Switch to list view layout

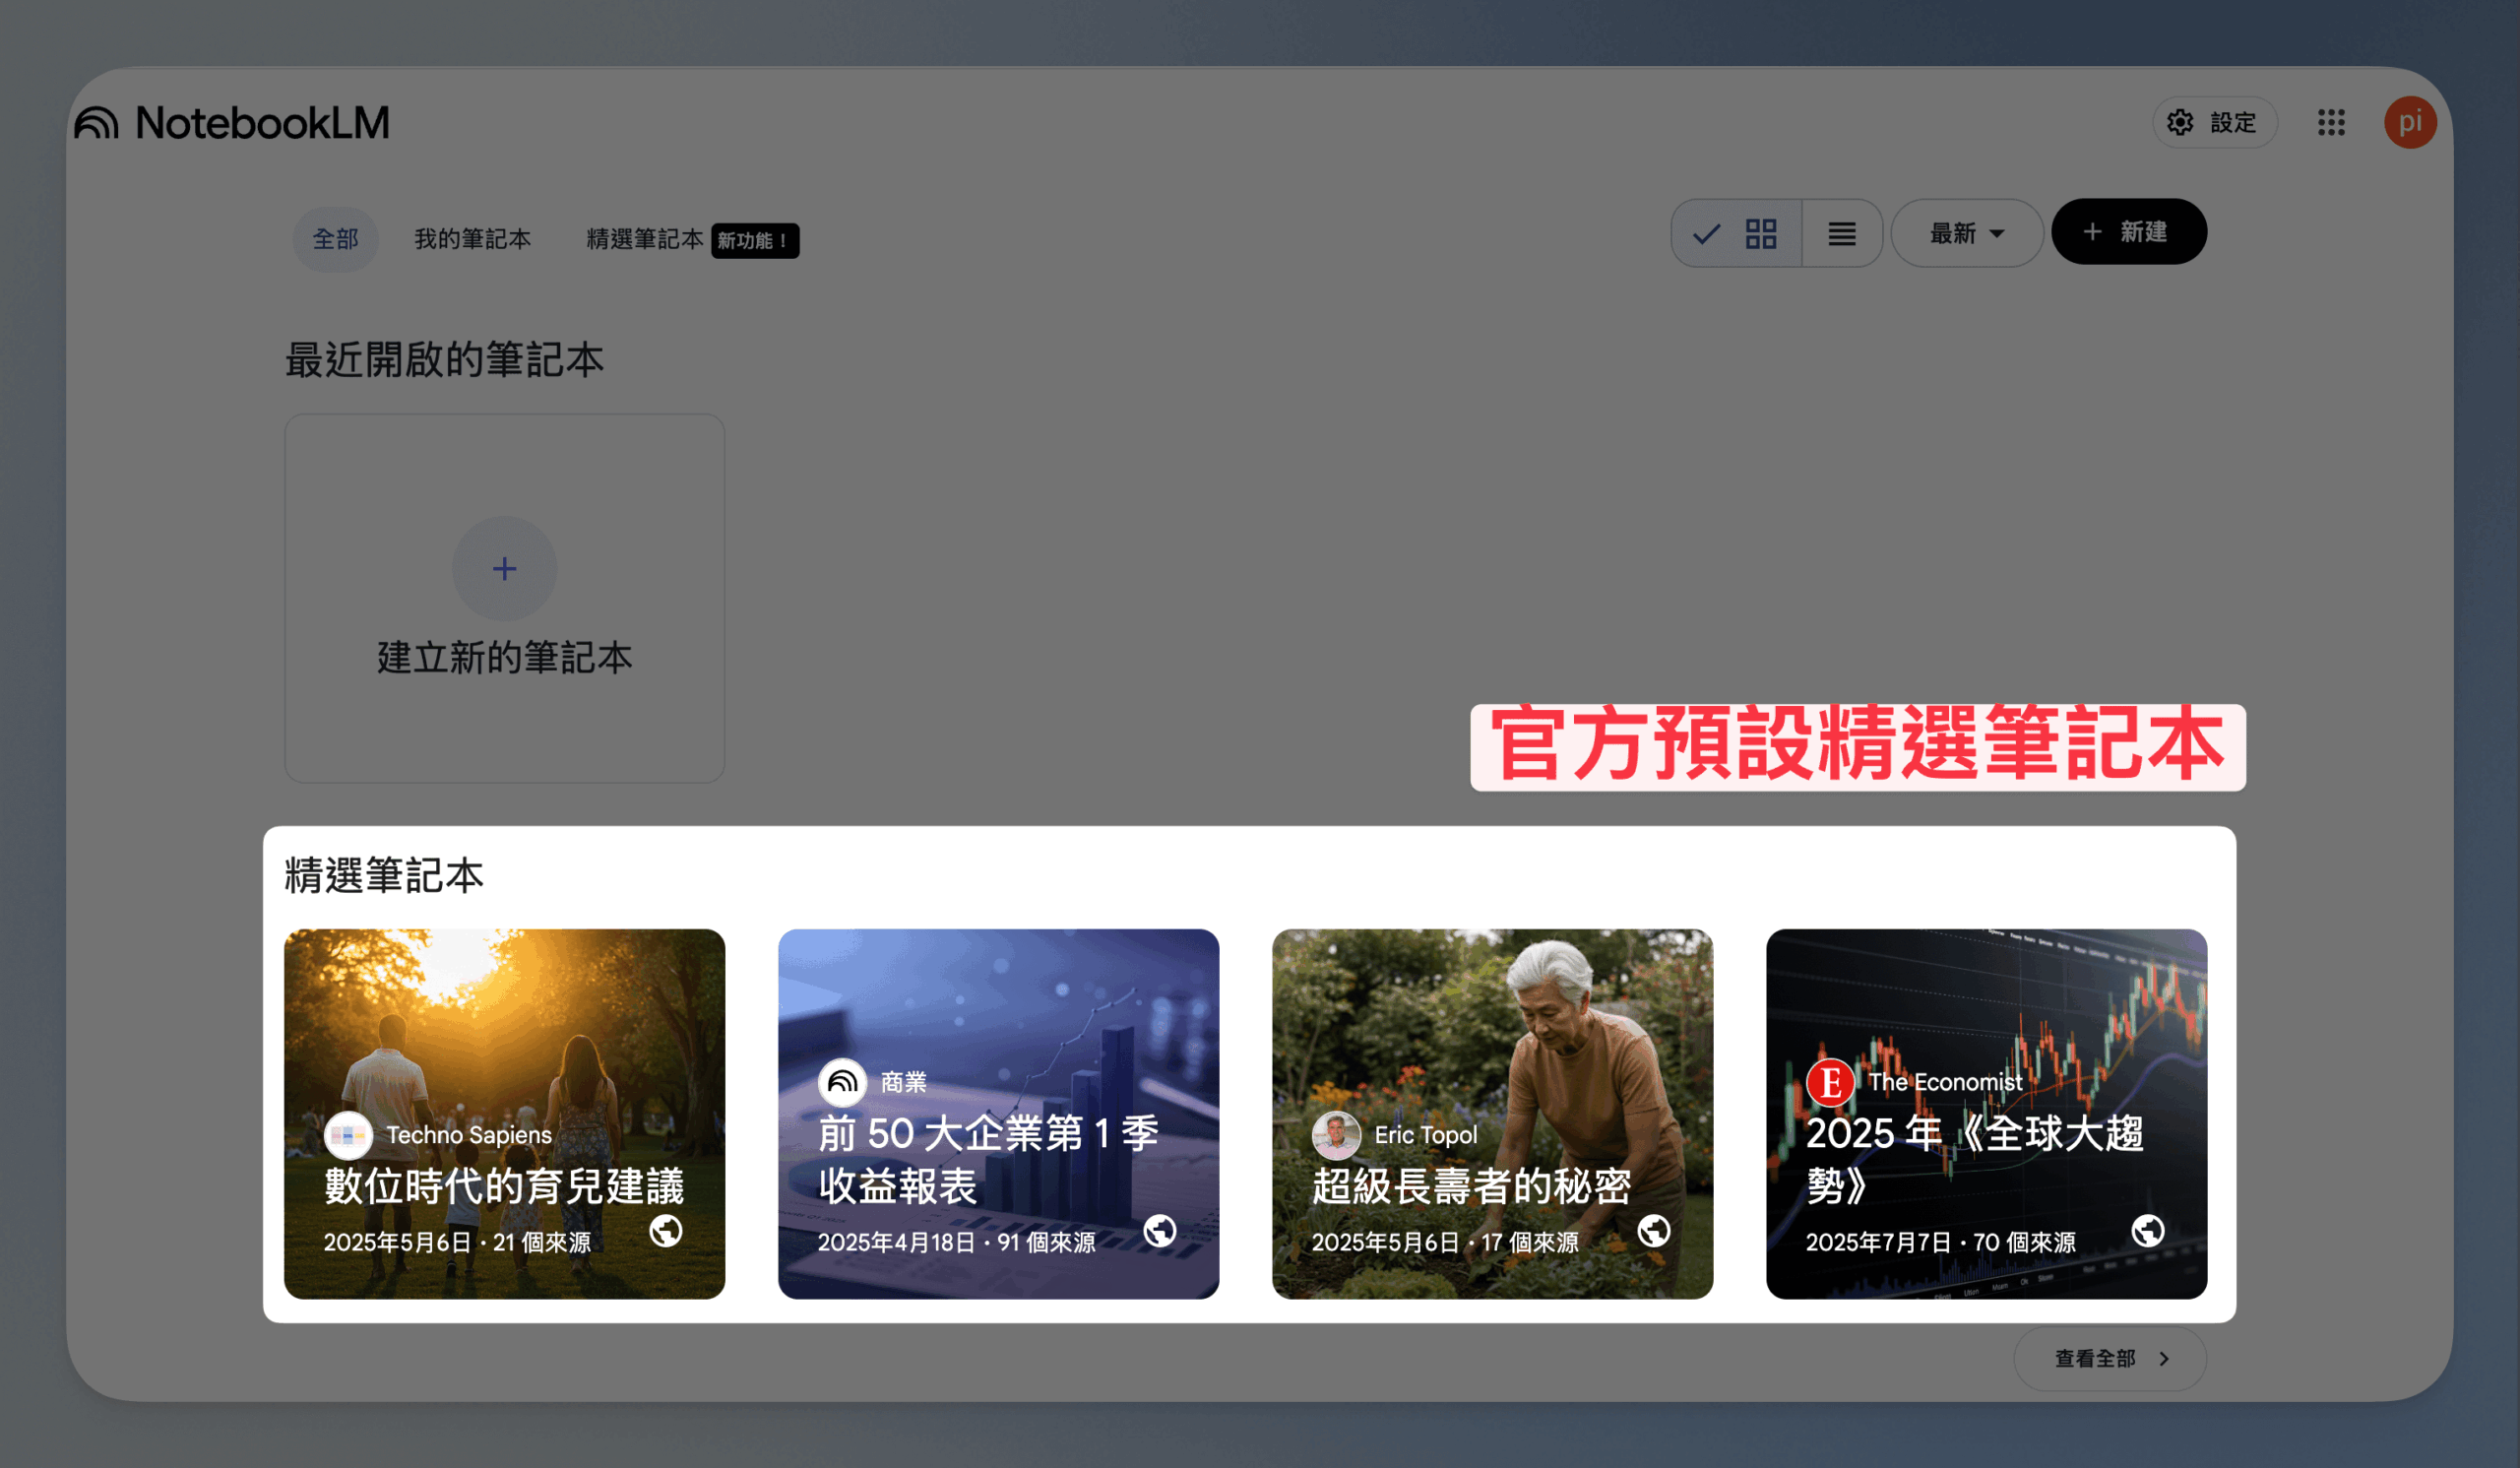click(1842, 234)
